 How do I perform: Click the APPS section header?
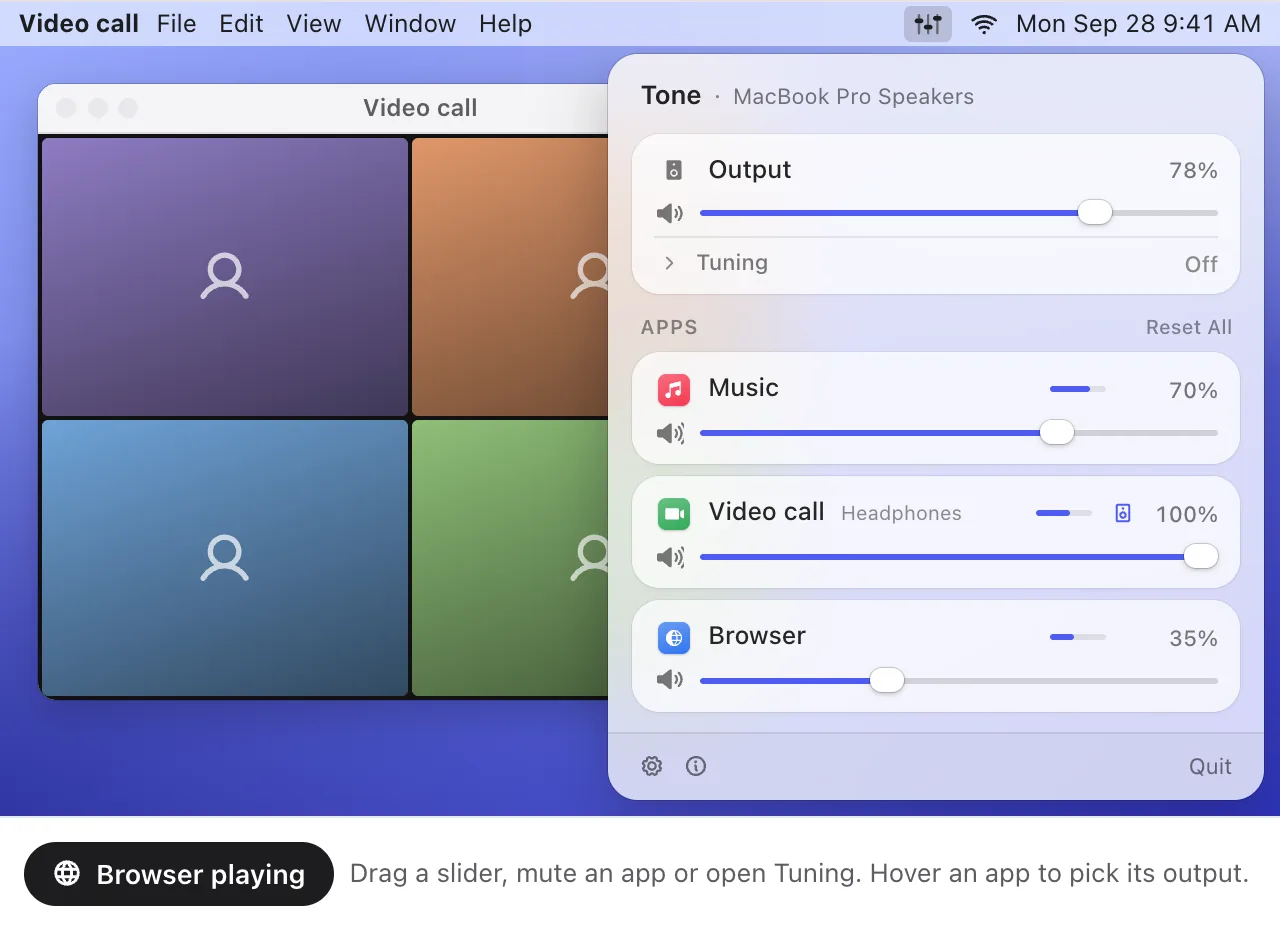pos(669,327)
